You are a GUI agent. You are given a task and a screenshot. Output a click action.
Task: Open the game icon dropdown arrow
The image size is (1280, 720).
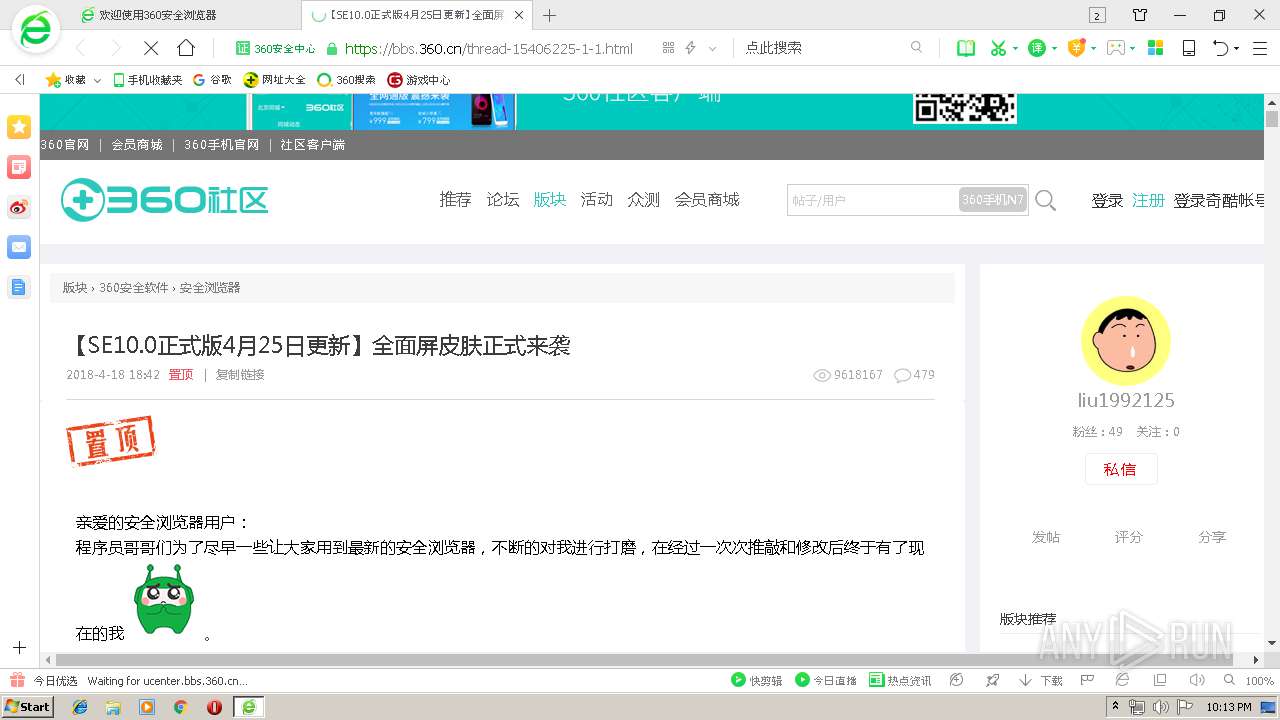[1133, 48]
